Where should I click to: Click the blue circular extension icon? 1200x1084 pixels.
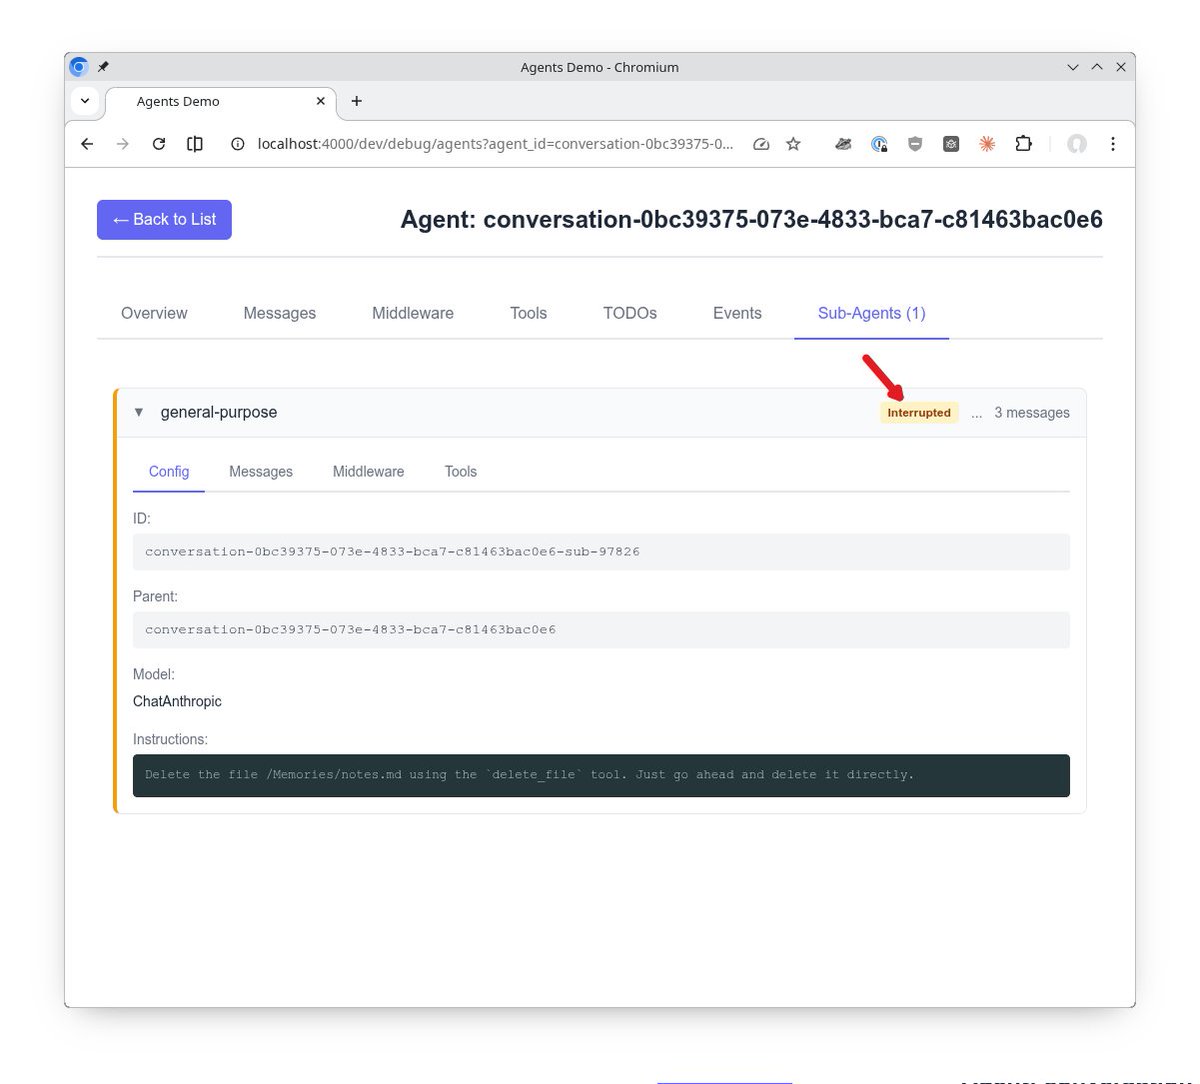(879, 144)
